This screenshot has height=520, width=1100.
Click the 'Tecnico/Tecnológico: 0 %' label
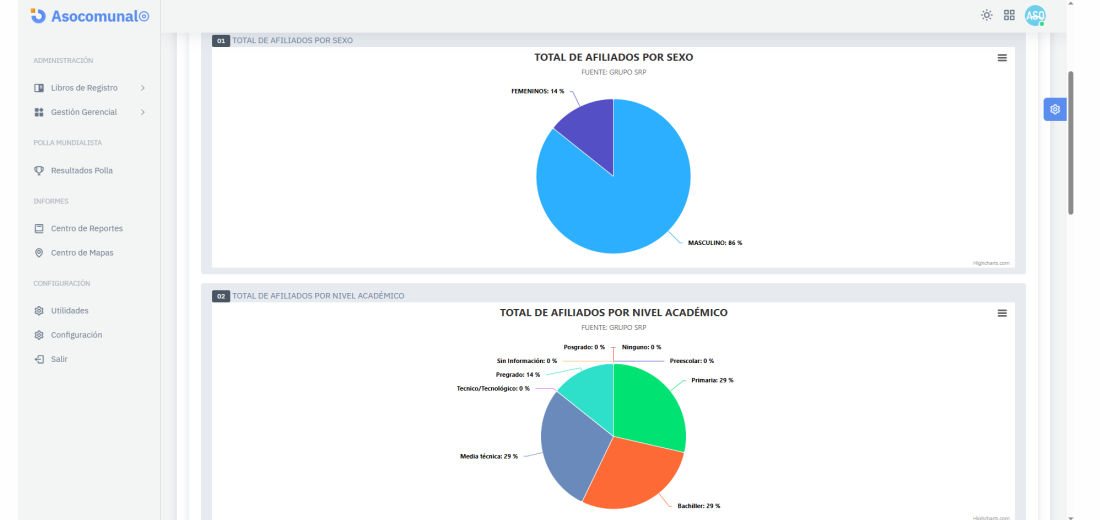coord(493,388)
